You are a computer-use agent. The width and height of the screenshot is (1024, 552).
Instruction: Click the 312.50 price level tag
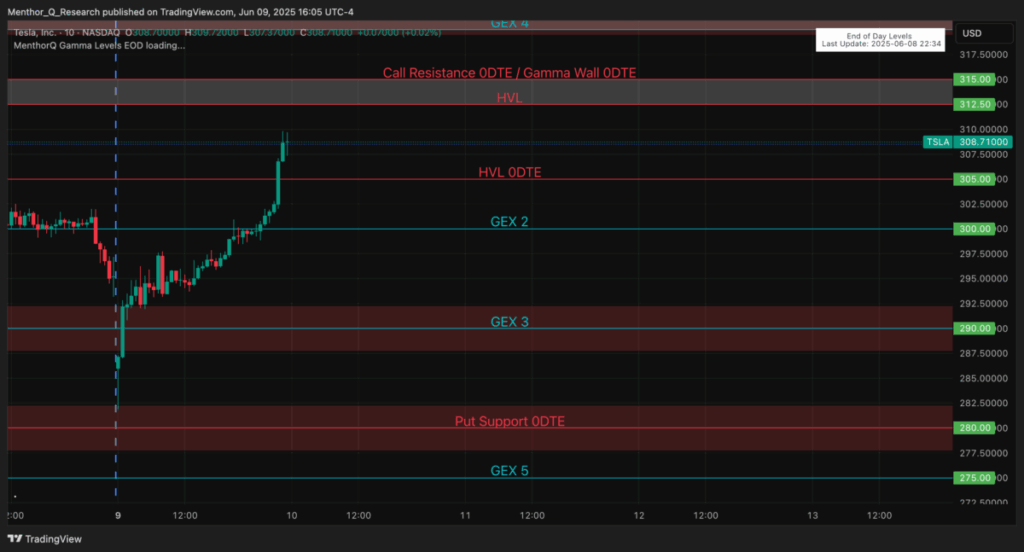tap(974, 105)
